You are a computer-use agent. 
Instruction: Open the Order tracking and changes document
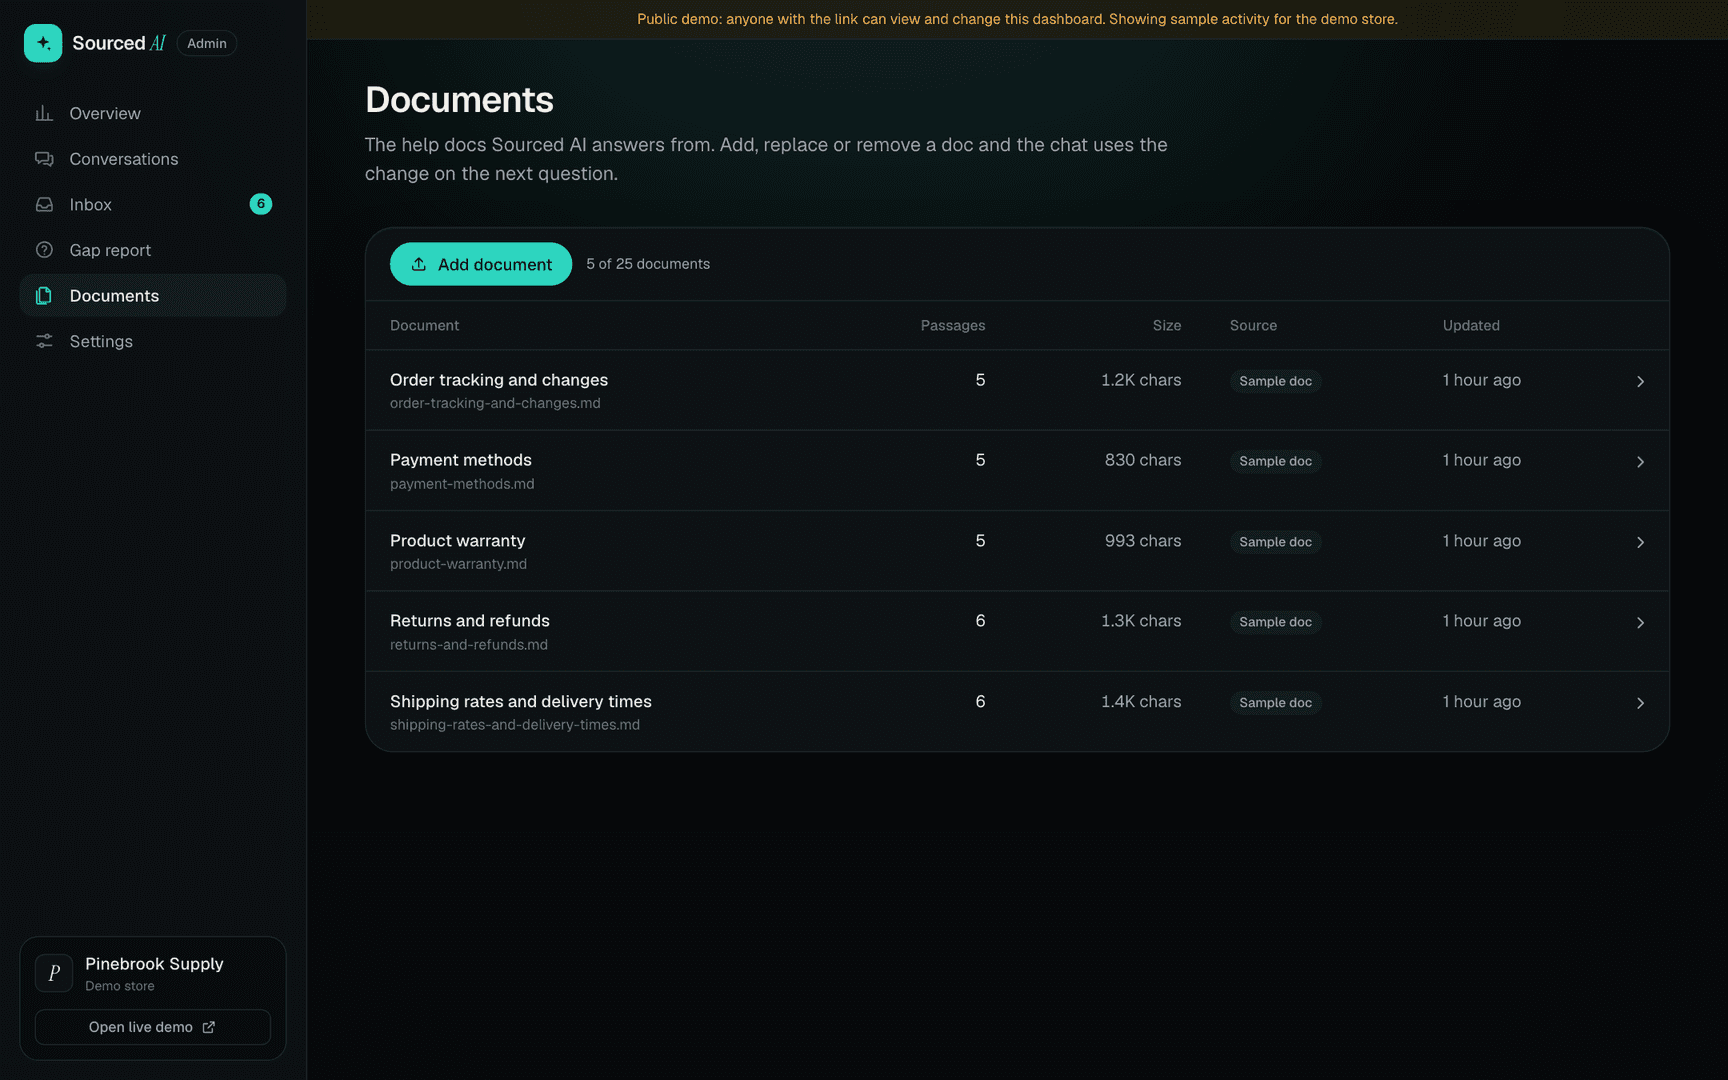click(x=499, y=380)
